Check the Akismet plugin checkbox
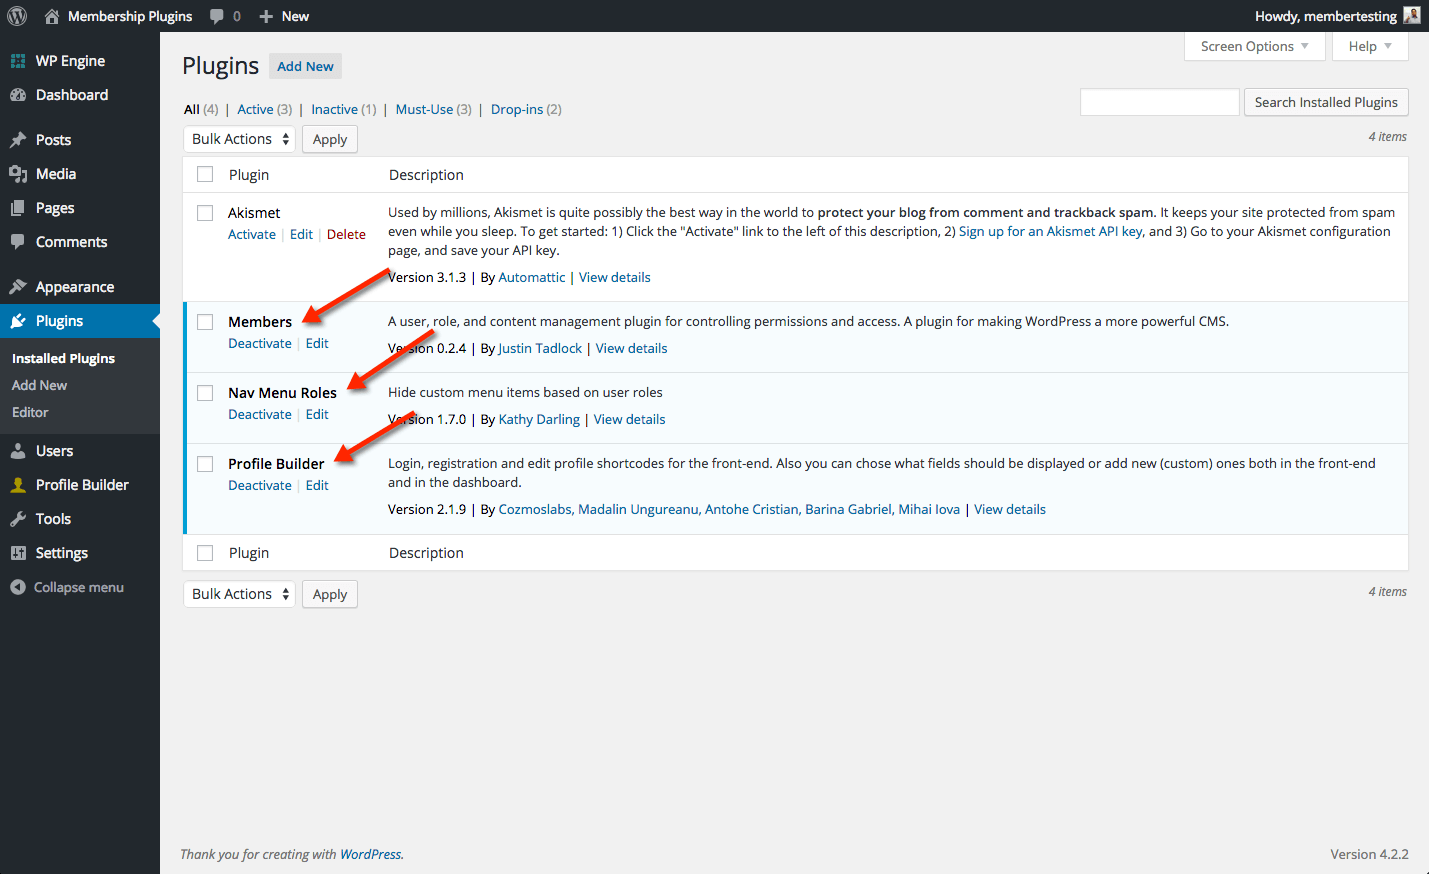This screenshot has height=874, width=1429. (x=205, y=213)
